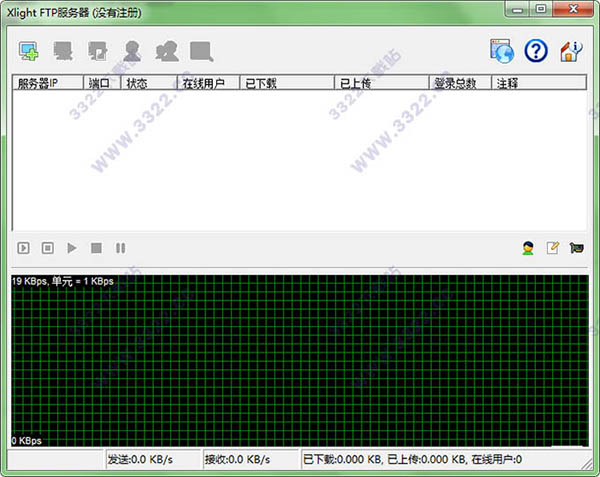Close the Xlight FTP window

click(x=573, y=9)
